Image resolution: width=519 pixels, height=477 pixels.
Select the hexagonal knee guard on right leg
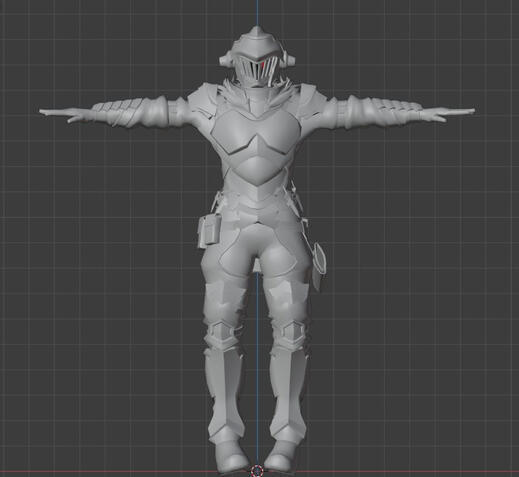click(x=293, y=331)
